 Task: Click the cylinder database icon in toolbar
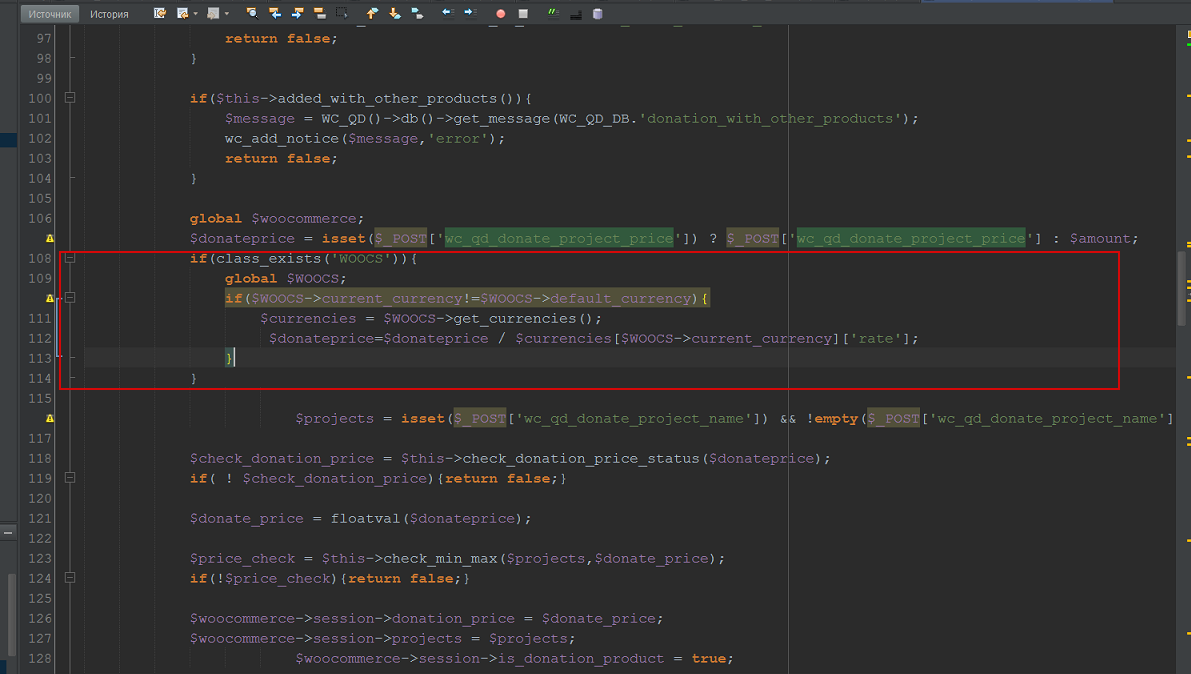coord(598,14)
